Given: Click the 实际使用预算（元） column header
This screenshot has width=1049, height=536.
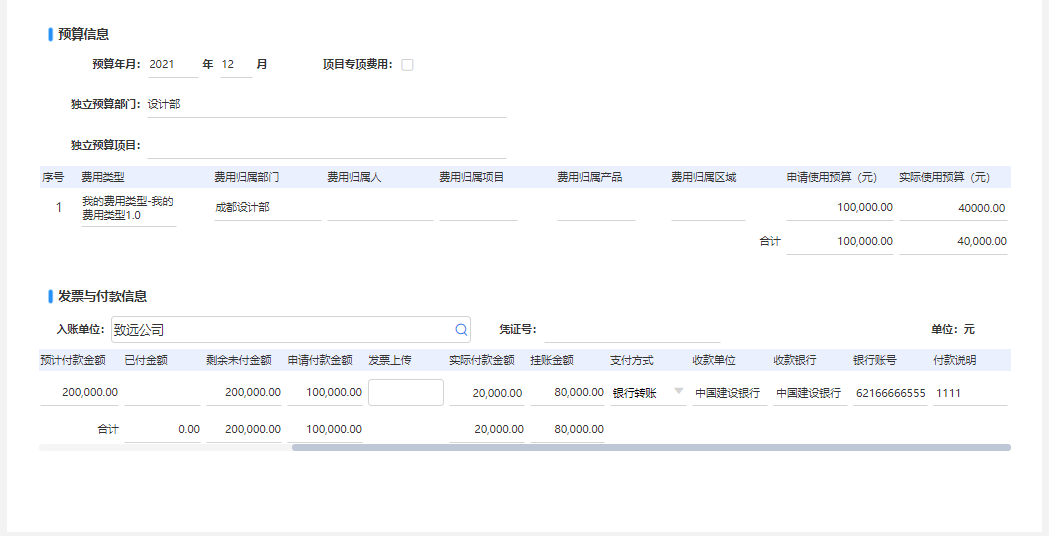Looking at the screenshot, I should pos(944,177).
